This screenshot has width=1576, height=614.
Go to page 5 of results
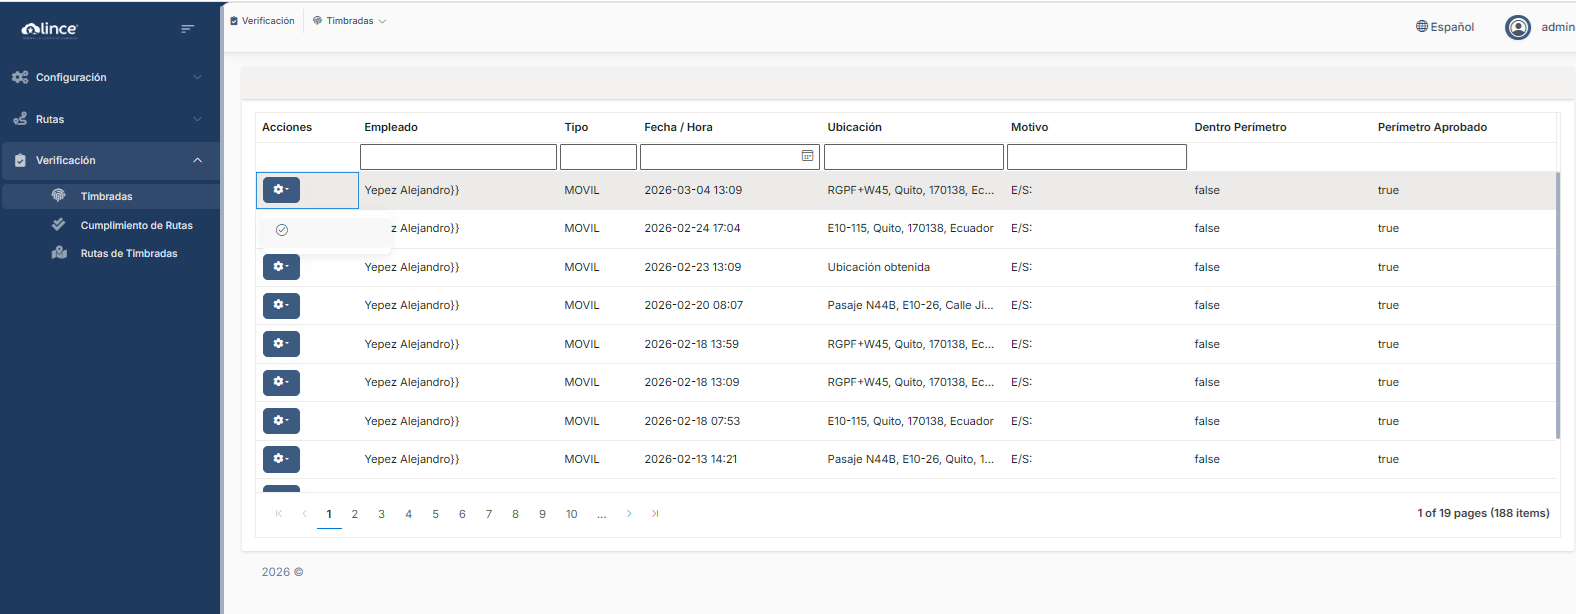(435, 514)
